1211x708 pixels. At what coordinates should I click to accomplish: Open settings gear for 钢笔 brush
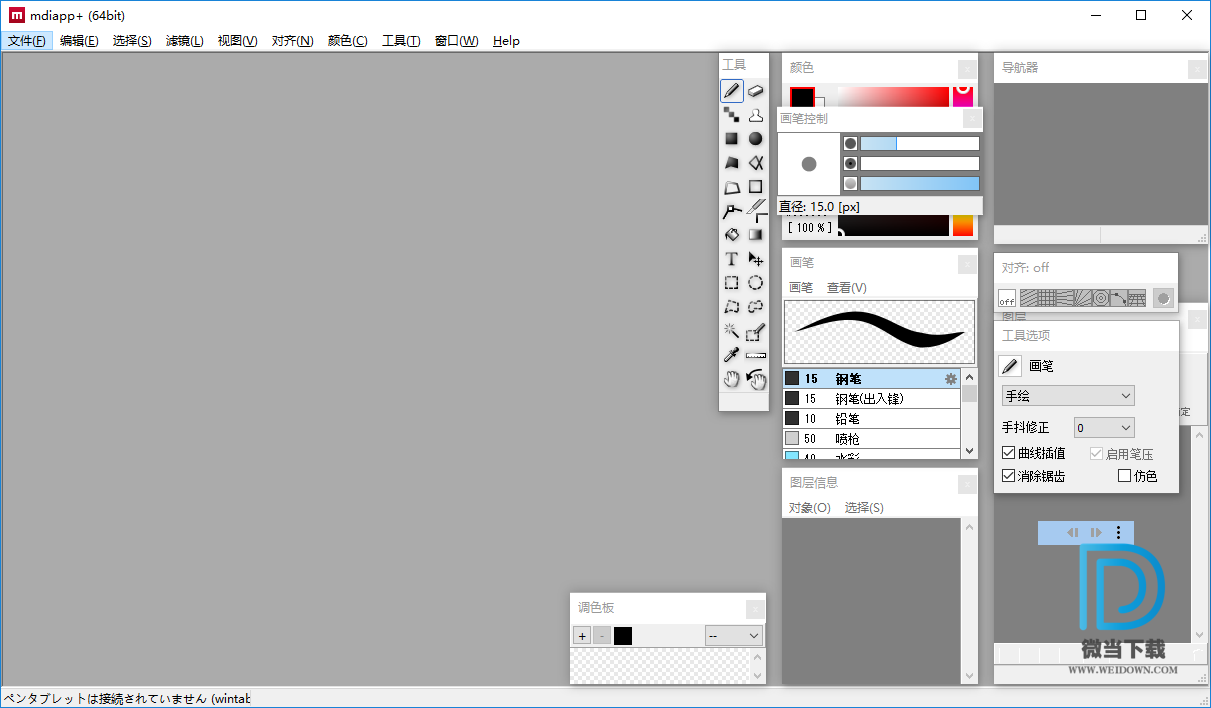click(x=951, y=379)
